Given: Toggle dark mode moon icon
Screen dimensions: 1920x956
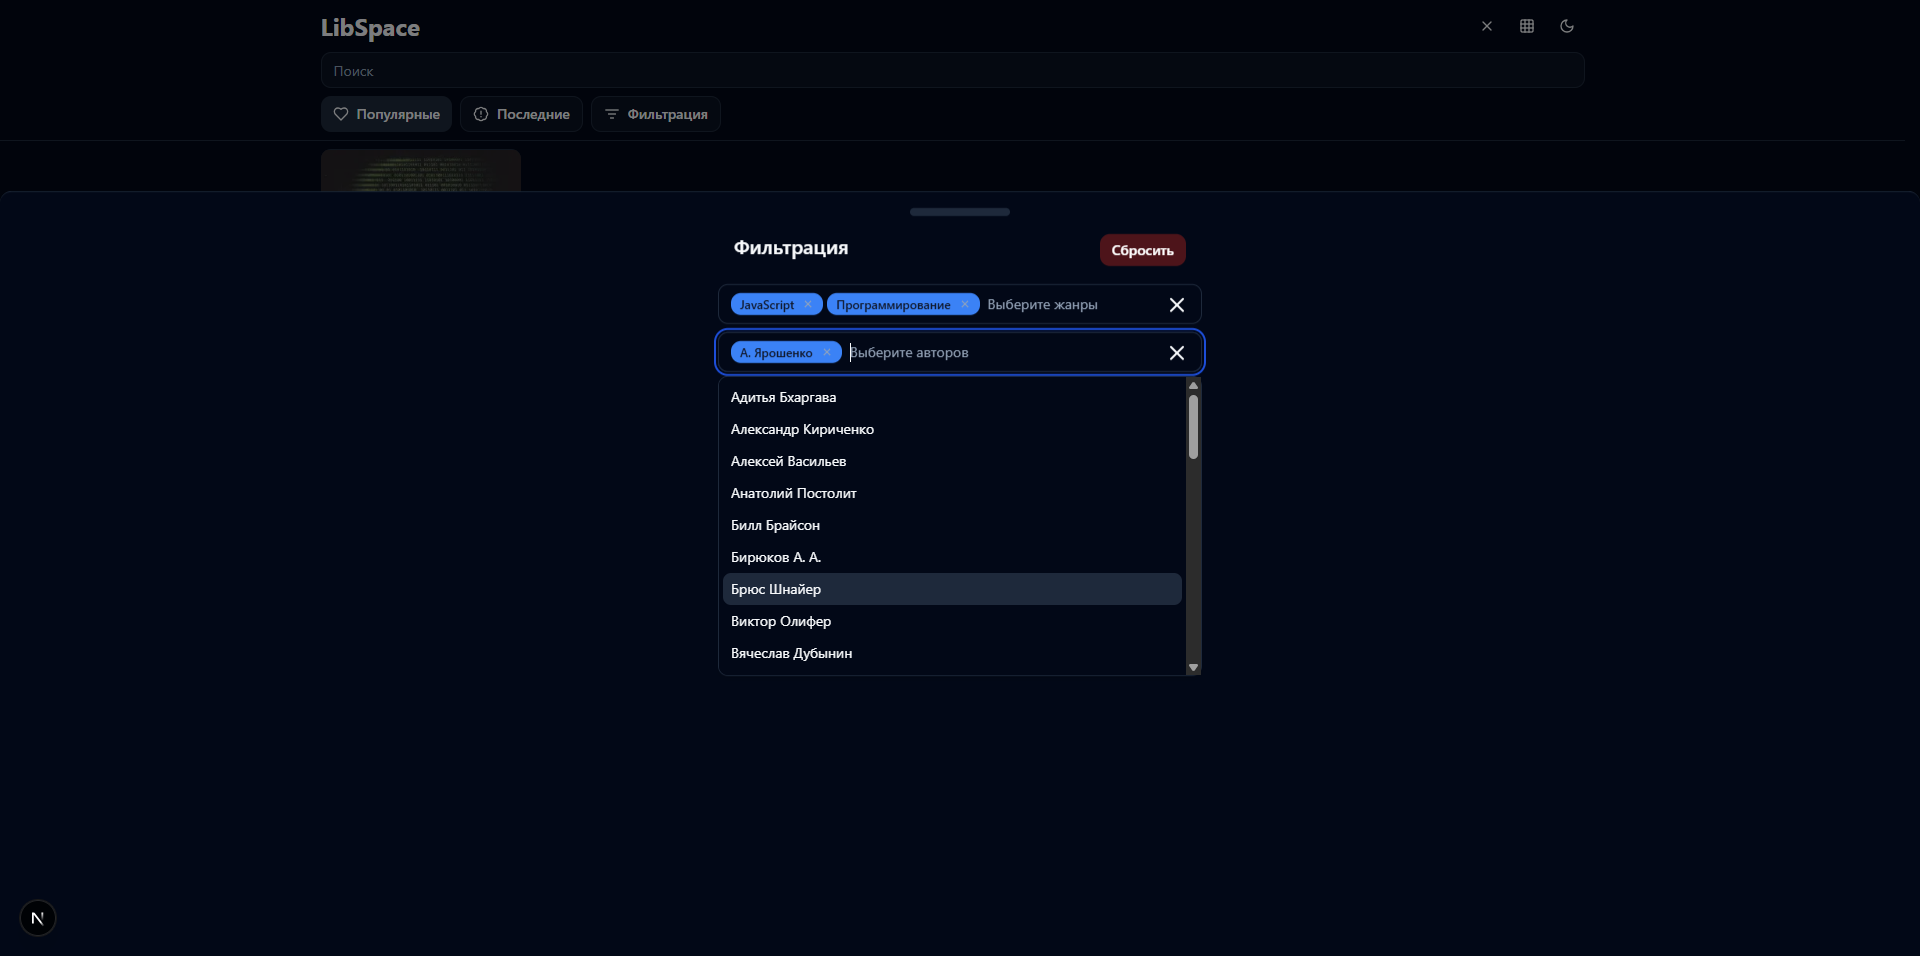Looking at the screenshot, I should click(x=1567, y=27).
